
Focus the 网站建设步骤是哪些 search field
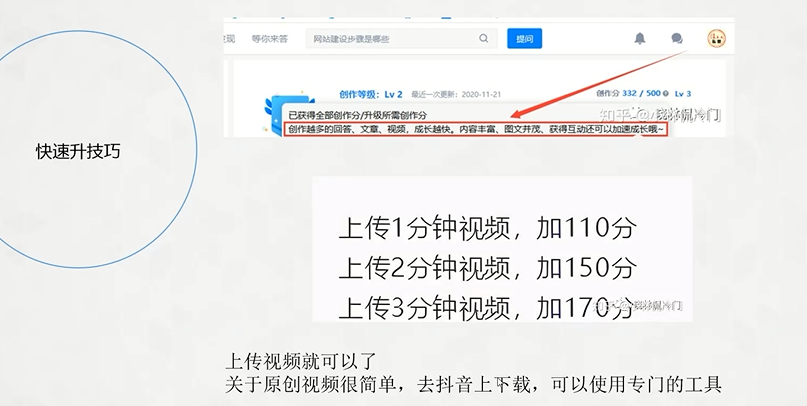click(401, 39)
